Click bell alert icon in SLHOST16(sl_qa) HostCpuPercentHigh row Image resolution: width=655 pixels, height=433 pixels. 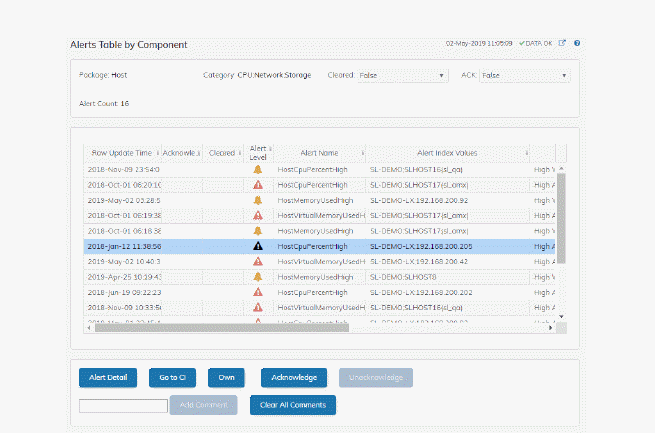(258, 170)
